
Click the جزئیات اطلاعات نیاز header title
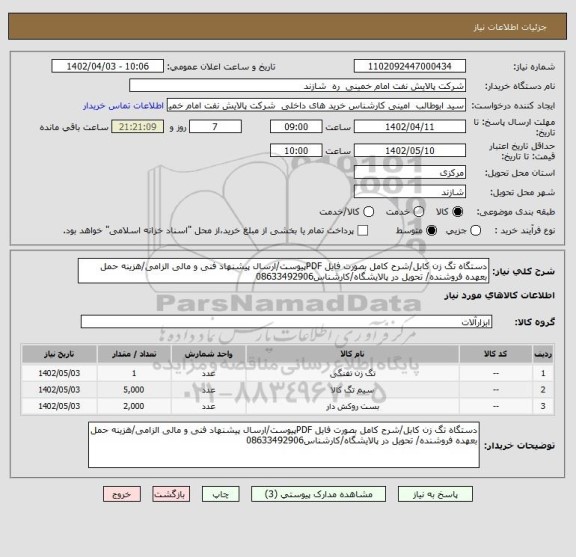tap(510, 28)
